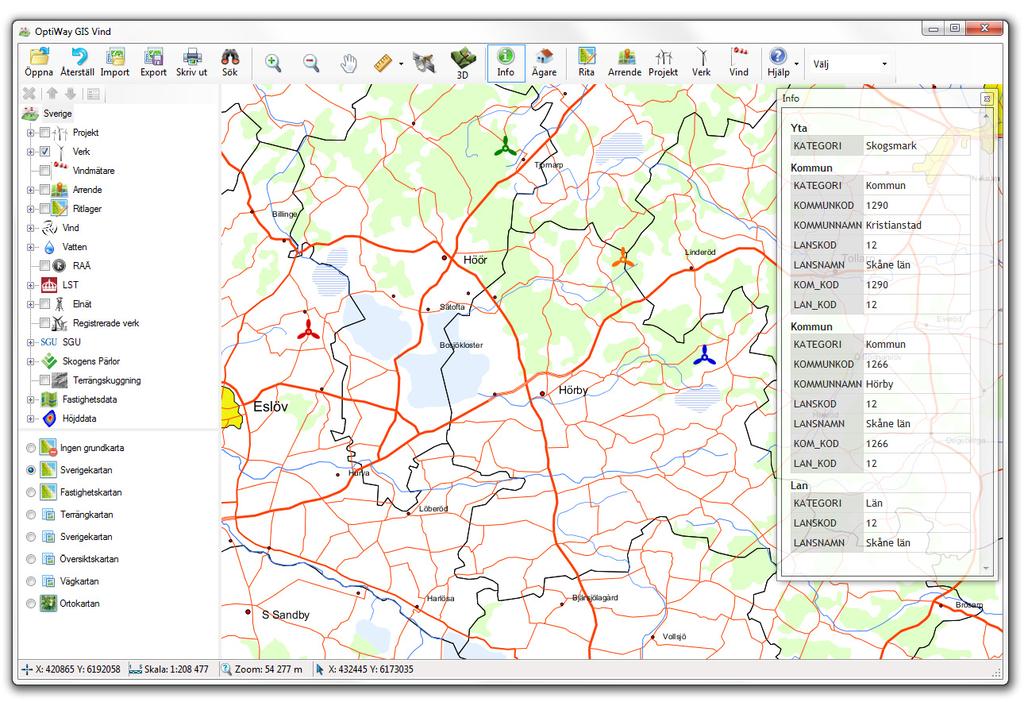
Task: Expand the SGU tree node
Action: [x=30, y=342]
